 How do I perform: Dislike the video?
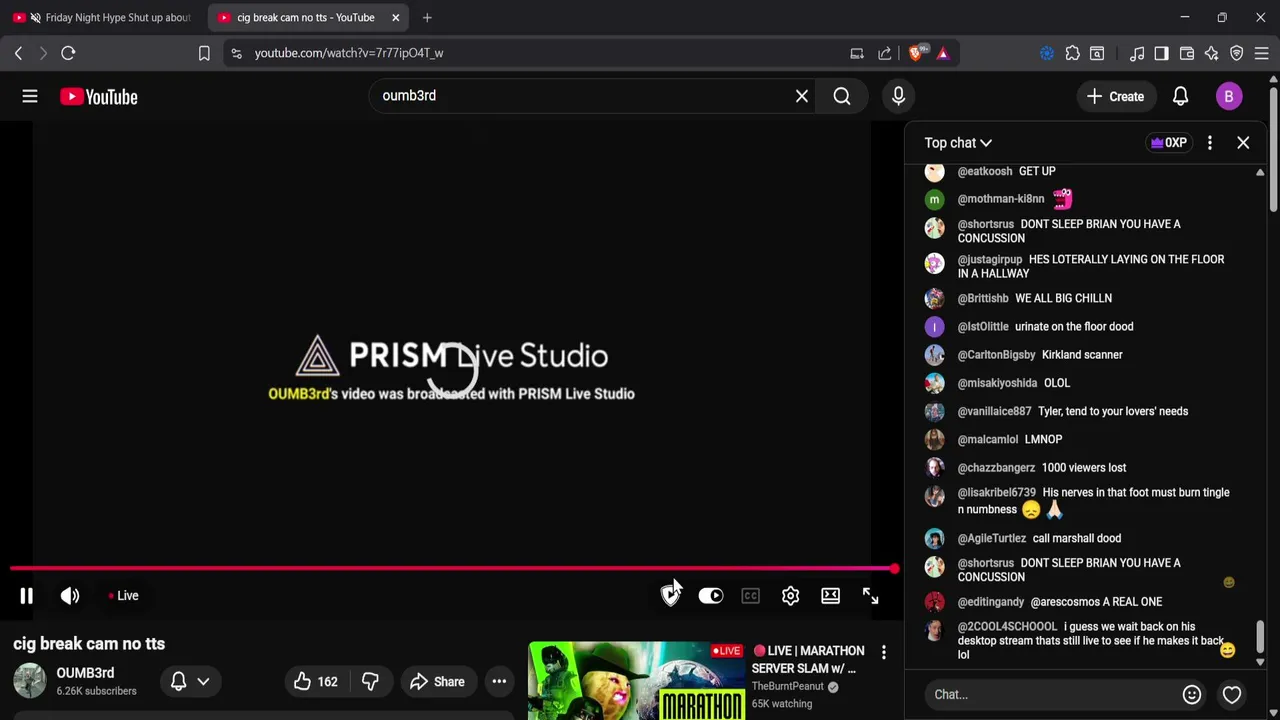tap(370, 682)
